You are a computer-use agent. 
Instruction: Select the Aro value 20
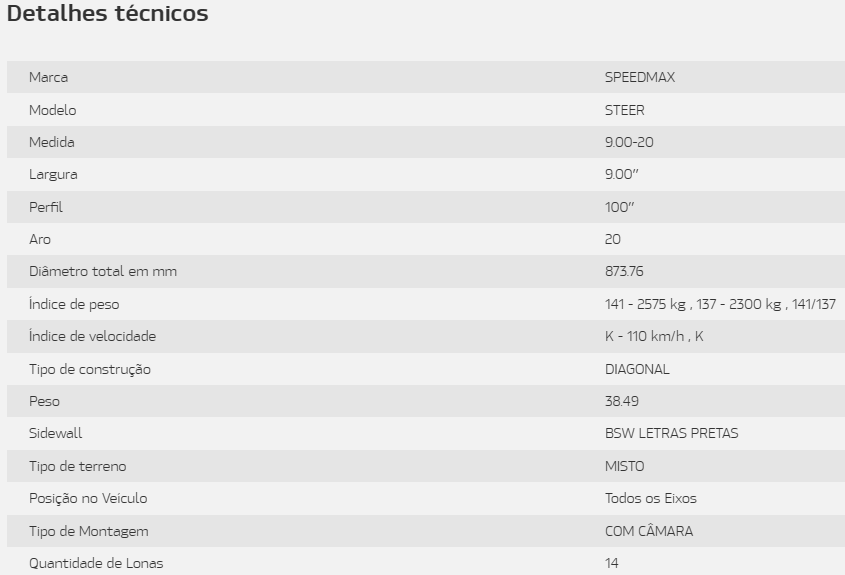pos(613,239)
